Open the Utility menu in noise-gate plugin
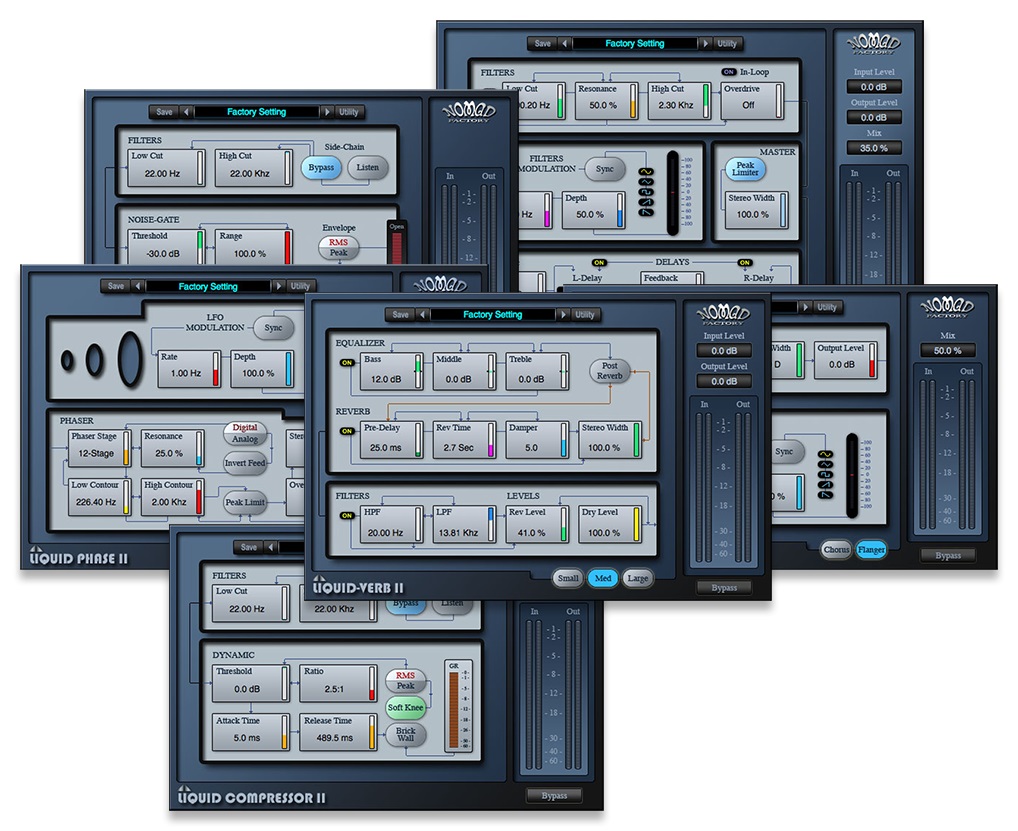Viewport: 1018px width, 831px height. [x=349, y=112]
